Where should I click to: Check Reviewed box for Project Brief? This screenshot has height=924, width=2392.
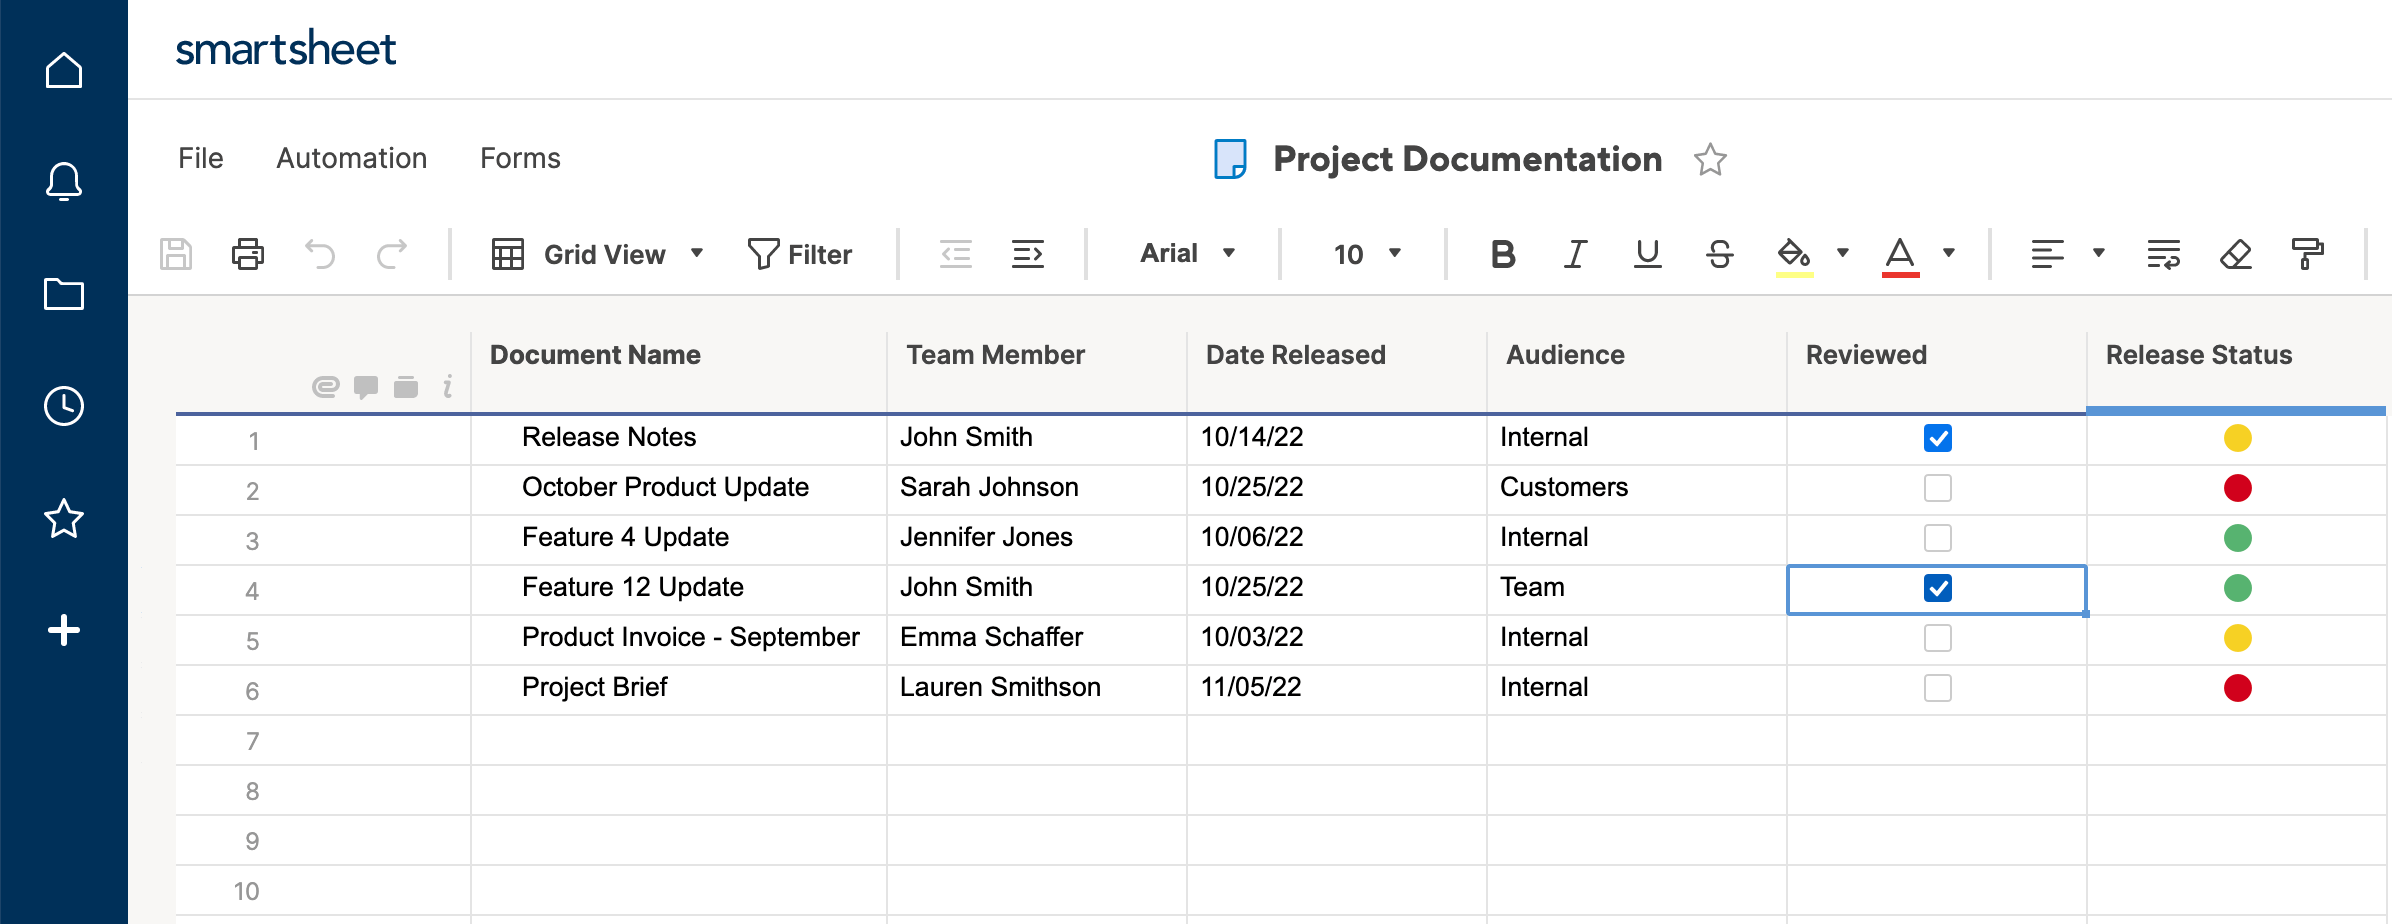tap(1937, 688)
